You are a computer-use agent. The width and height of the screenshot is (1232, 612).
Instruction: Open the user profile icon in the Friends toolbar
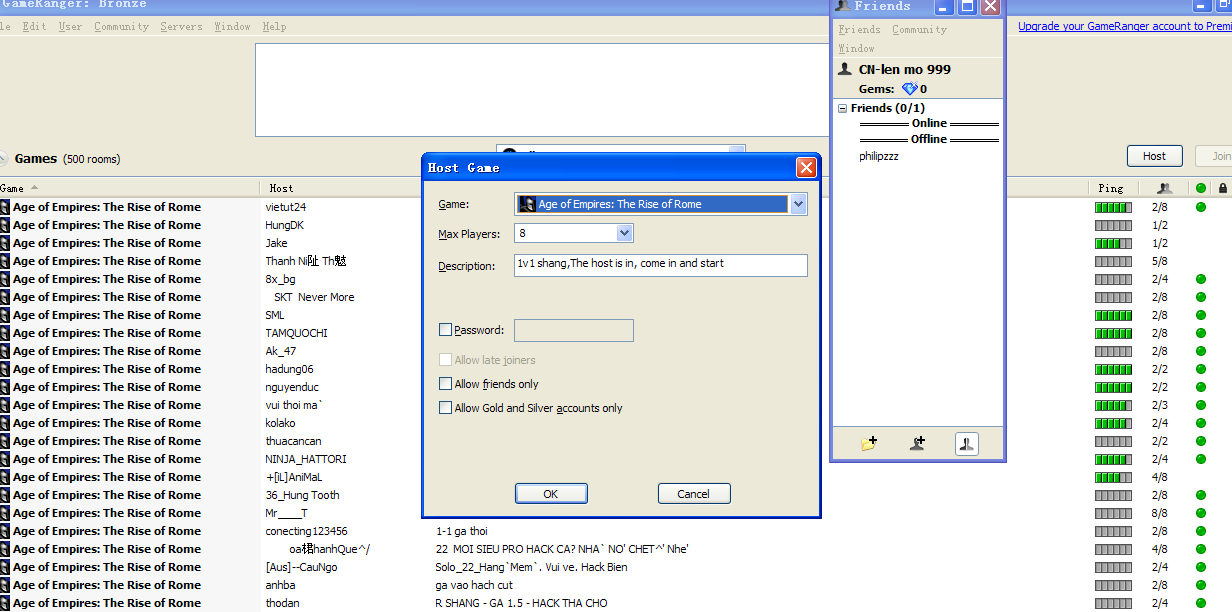pyautogui.click(x=966, y=443)
